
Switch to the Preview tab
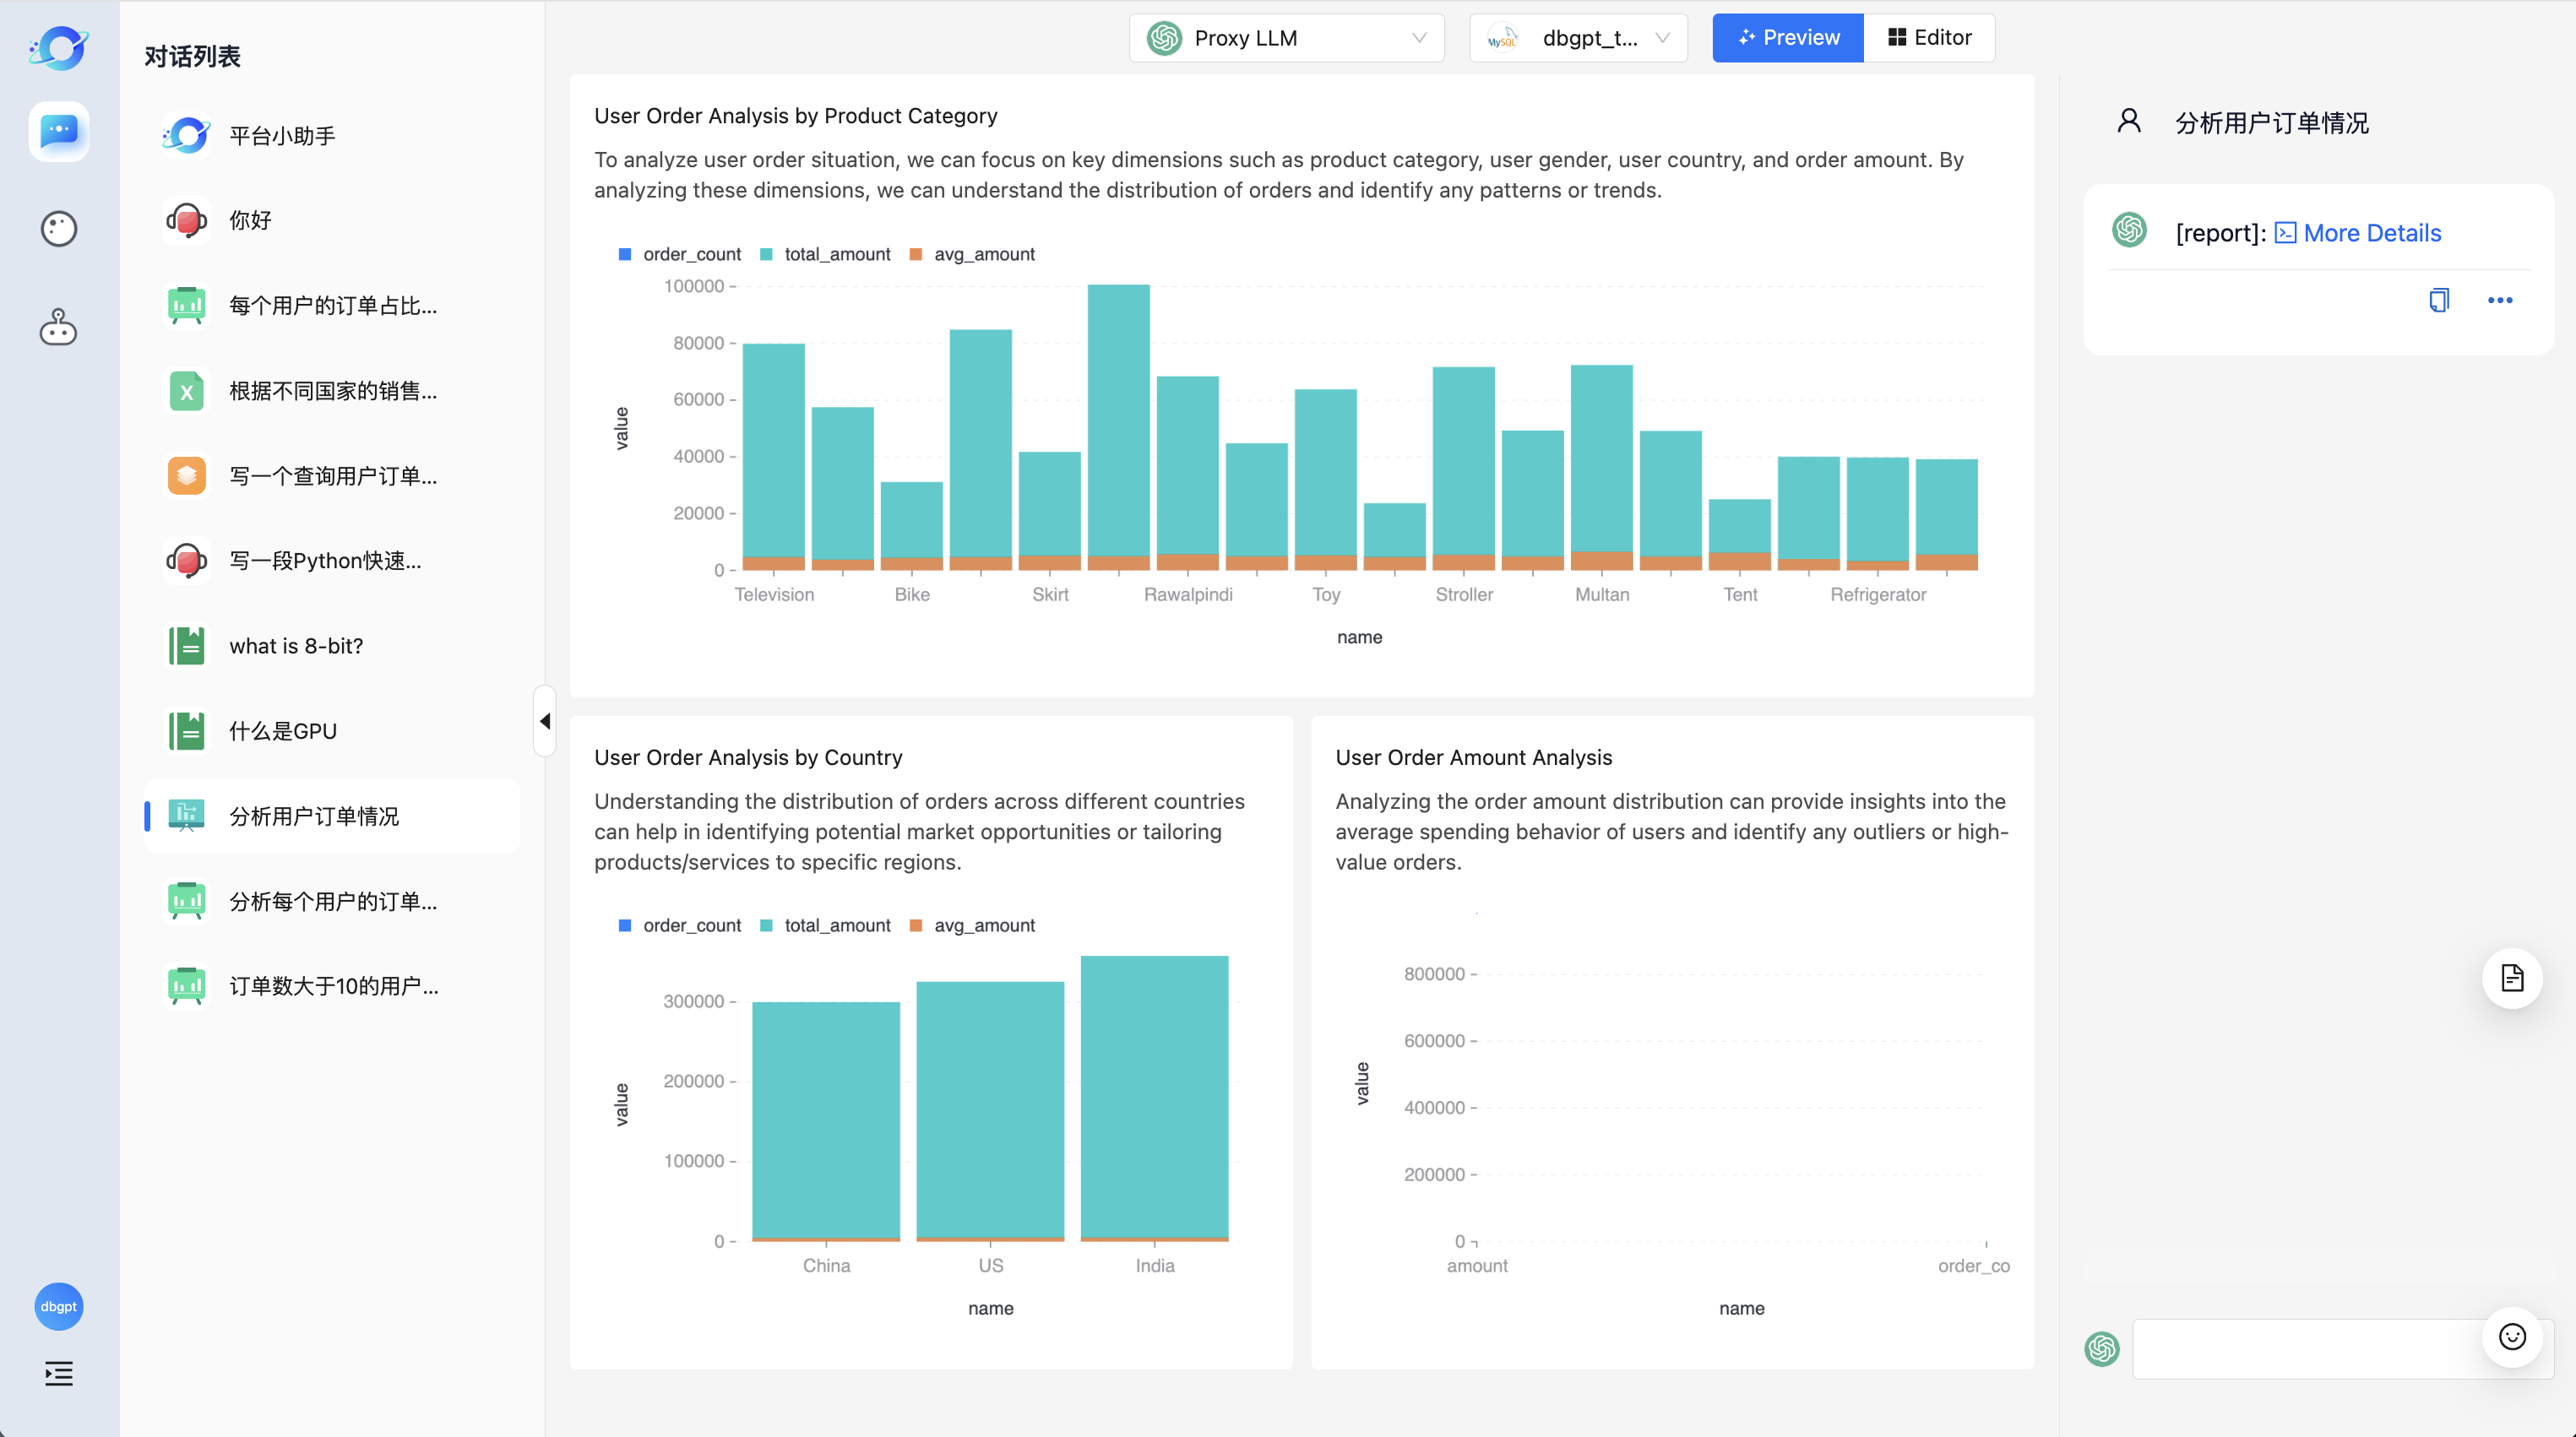click(1788, 38)
